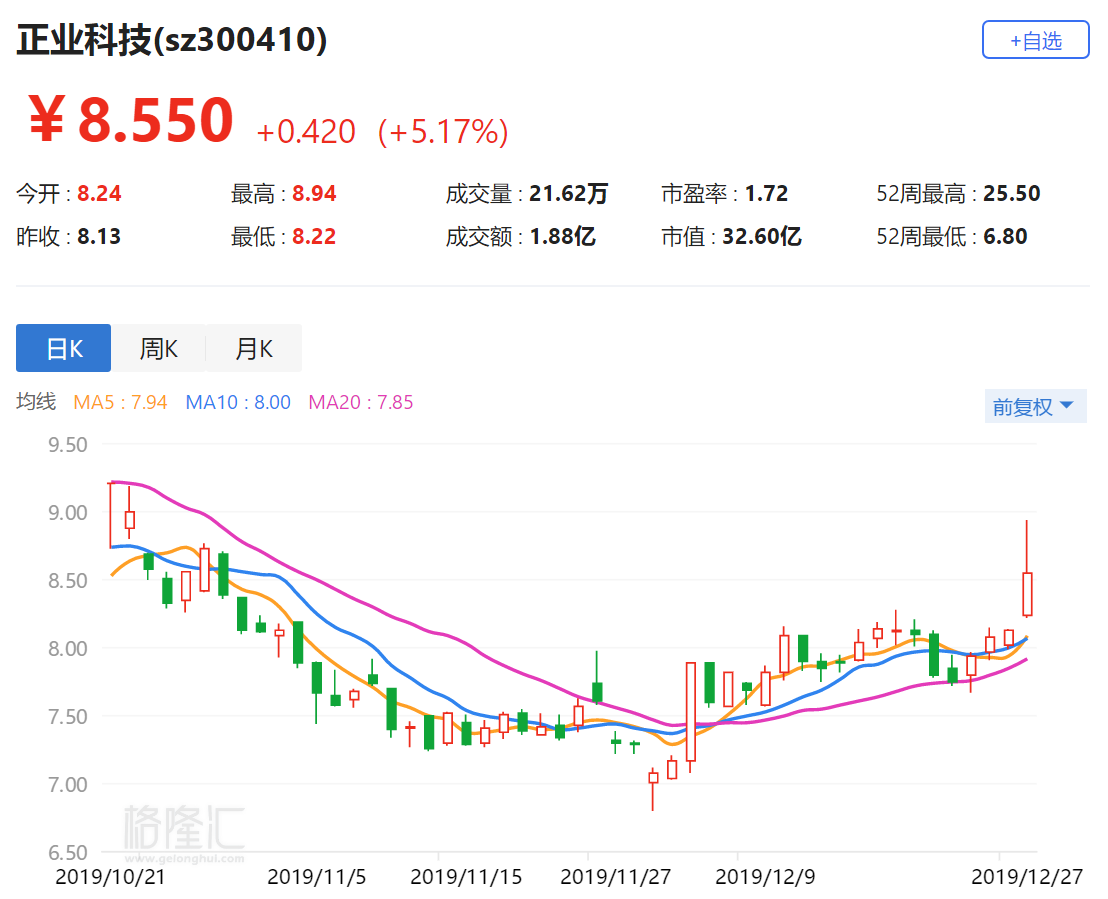The width and height of the screenshot is (1108, 899).
Task: Click the 均线 moving average label
Action: click(36, 401)
